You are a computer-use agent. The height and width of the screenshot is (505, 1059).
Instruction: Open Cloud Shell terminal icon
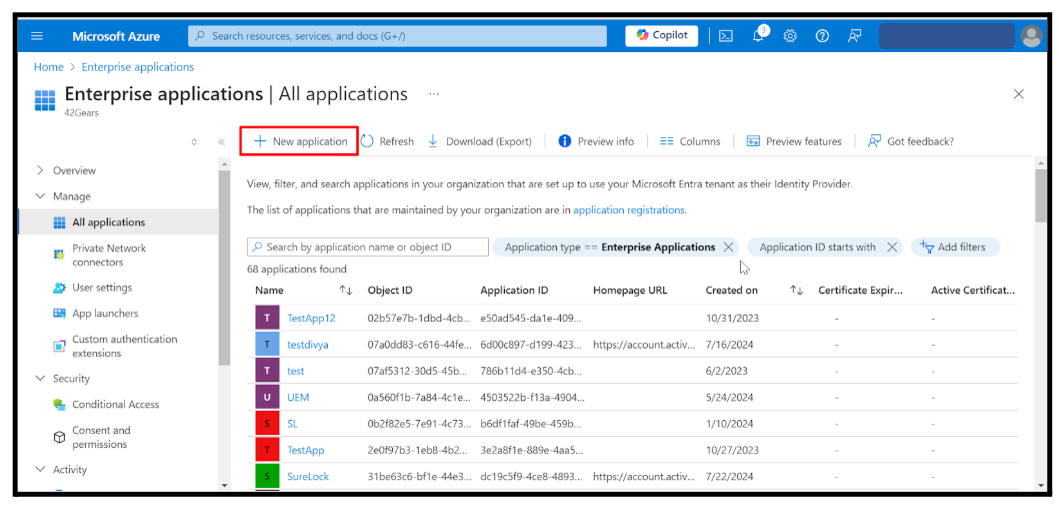coord(726,36)
